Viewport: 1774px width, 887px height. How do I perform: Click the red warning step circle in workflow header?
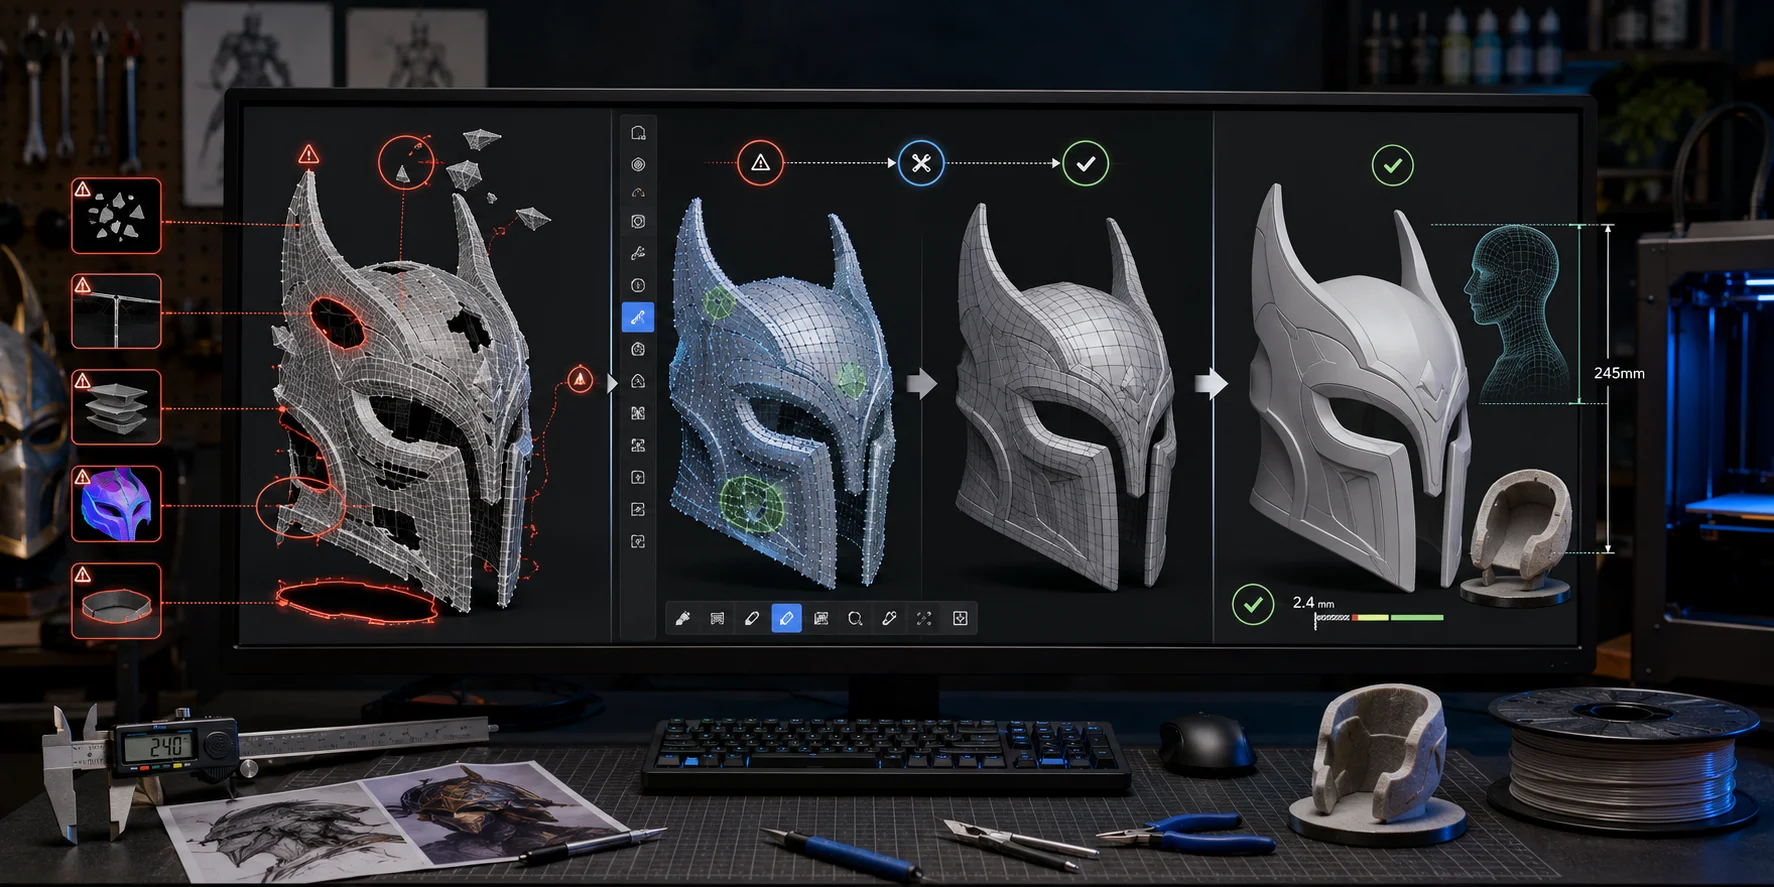click(x=760, y=162)
